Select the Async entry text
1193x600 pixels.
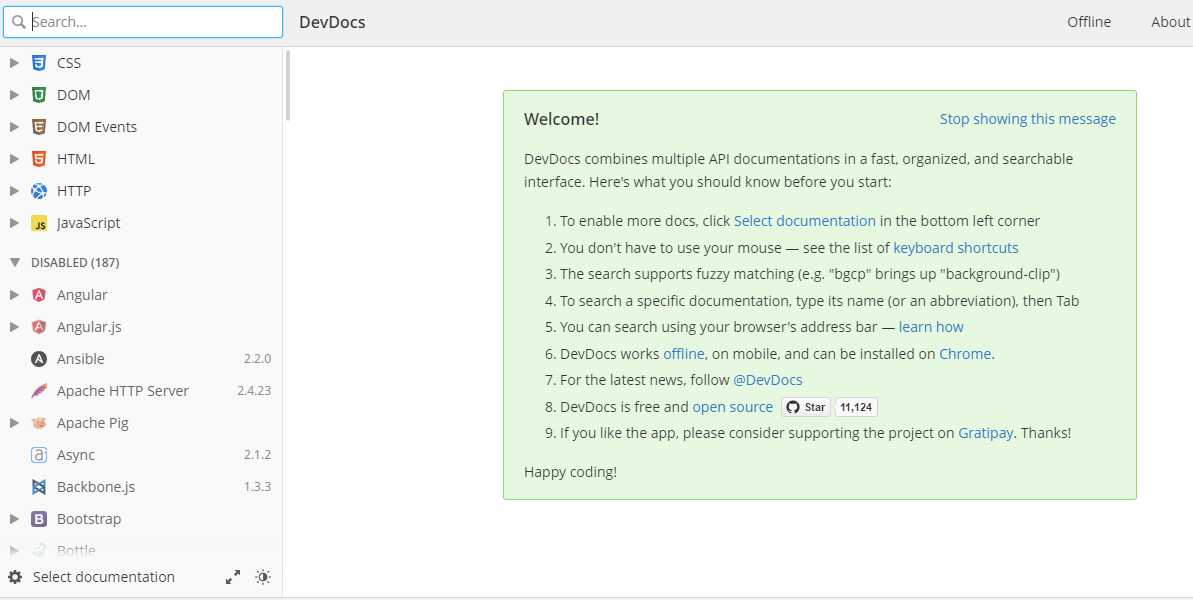(x=76, y=455)
